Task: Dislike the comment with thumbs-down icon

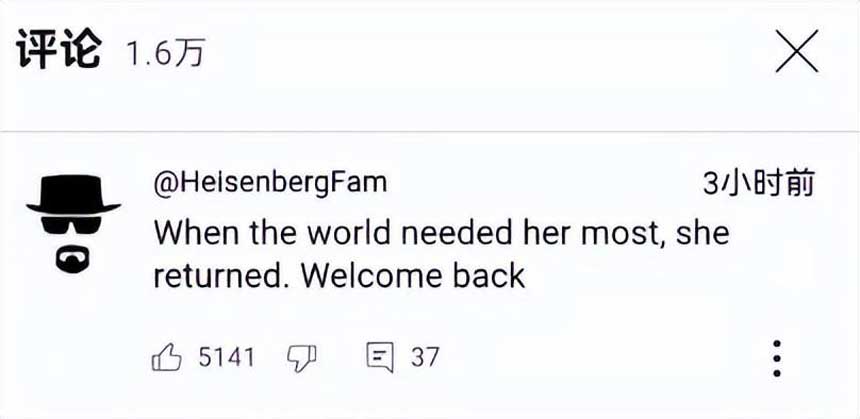Action: point(302,358)
